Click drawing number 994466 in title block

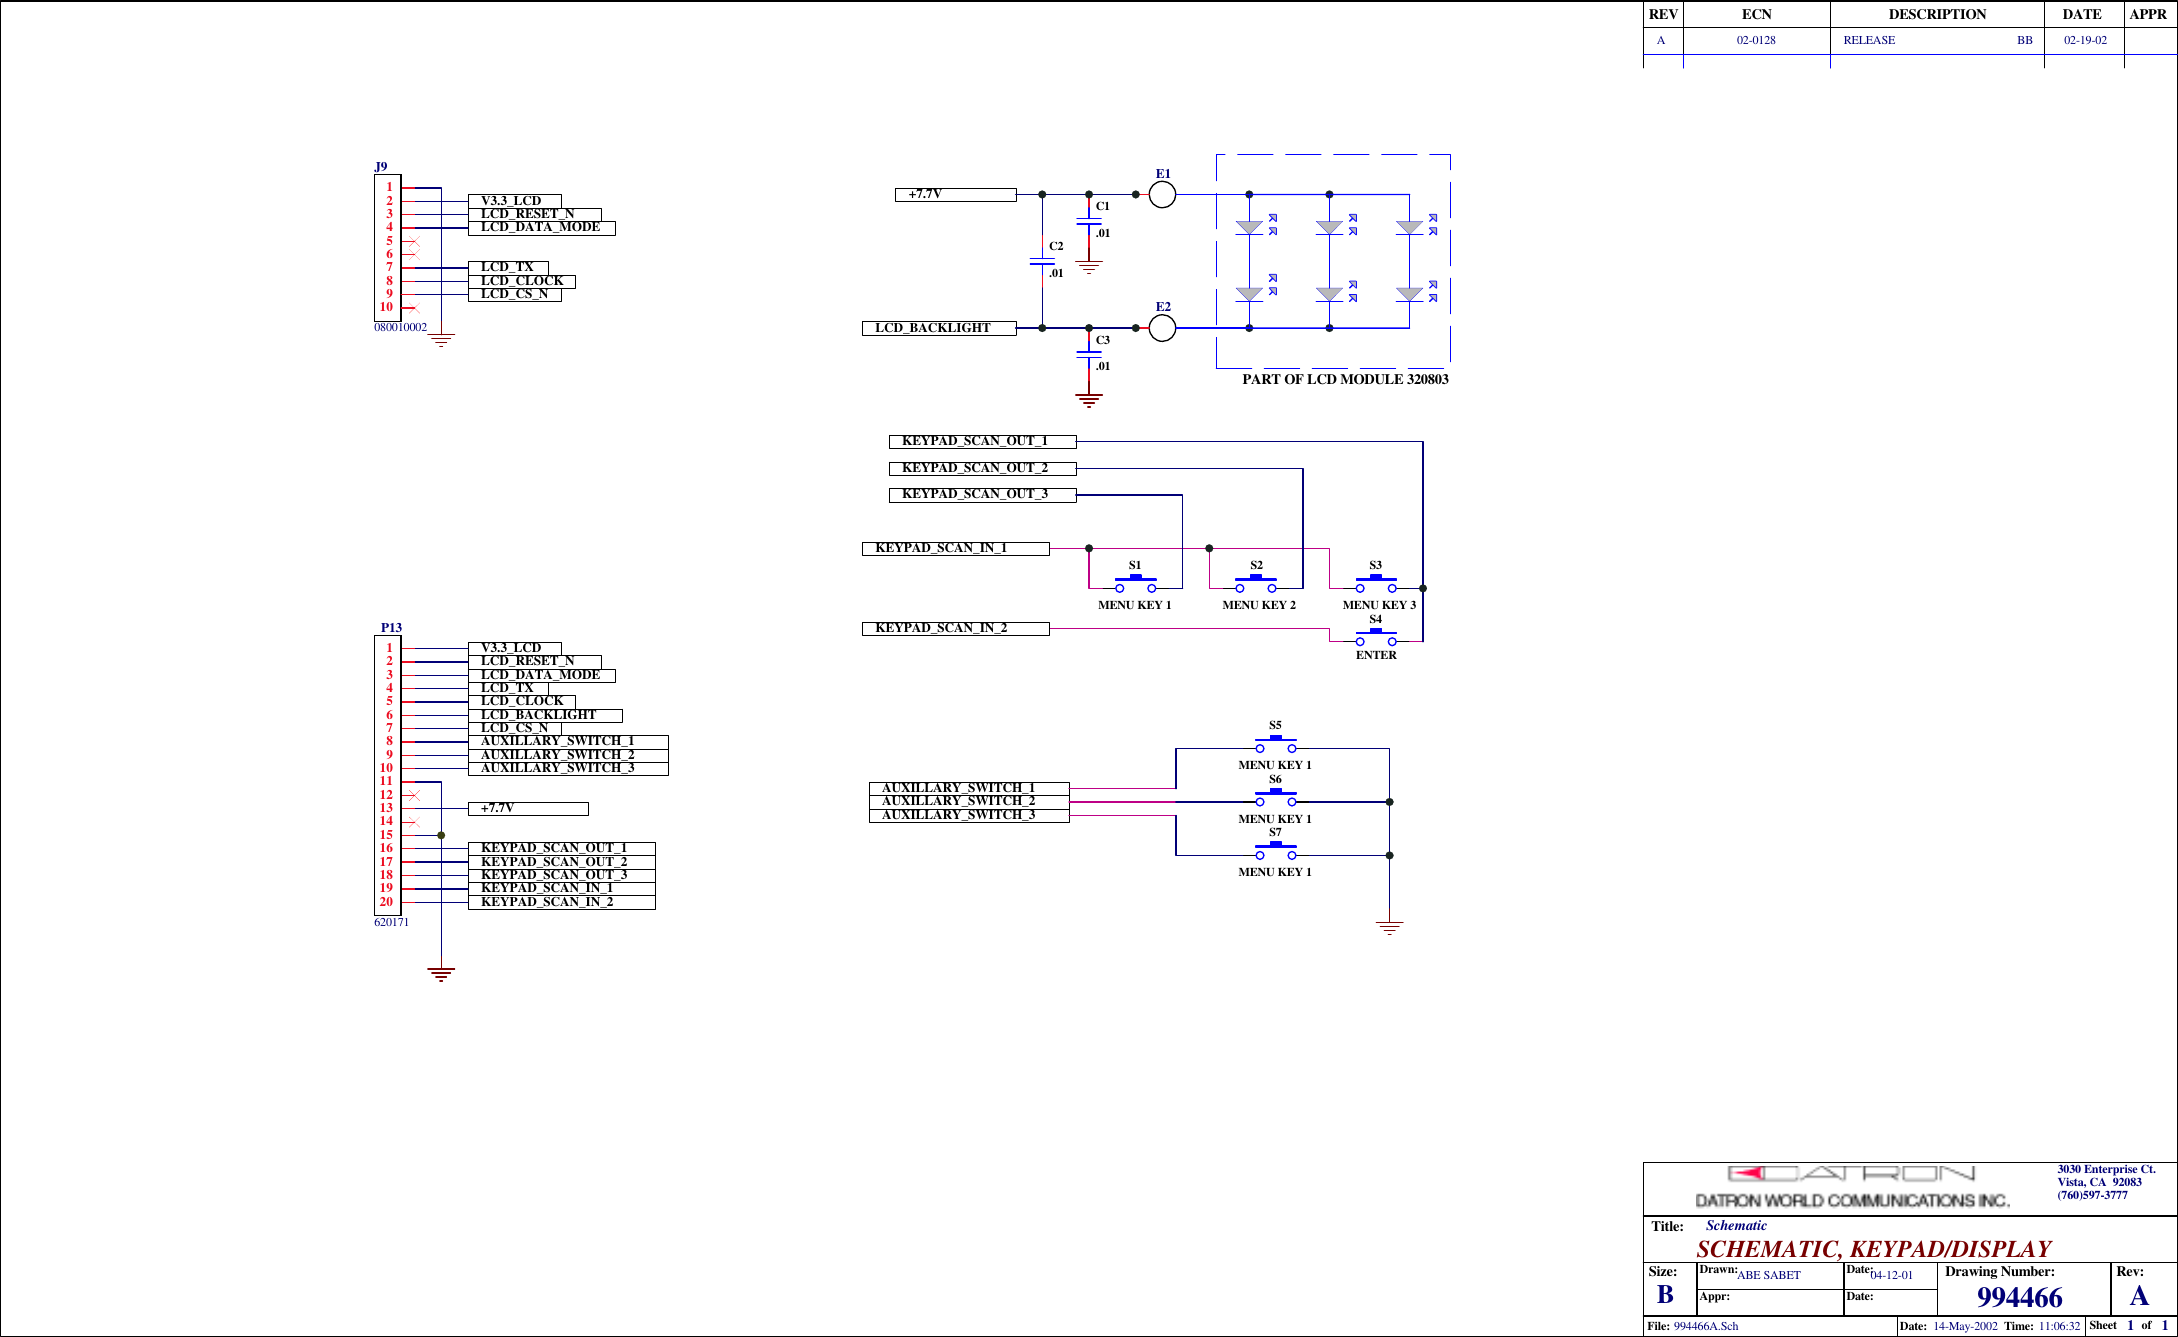click(x=2019, y=1297)
